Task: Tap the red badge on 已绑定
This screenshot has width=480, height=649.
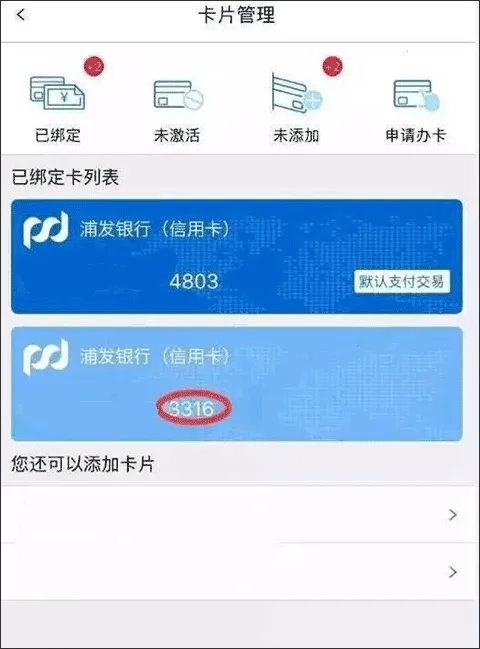Action: click(x=94, y=67)
